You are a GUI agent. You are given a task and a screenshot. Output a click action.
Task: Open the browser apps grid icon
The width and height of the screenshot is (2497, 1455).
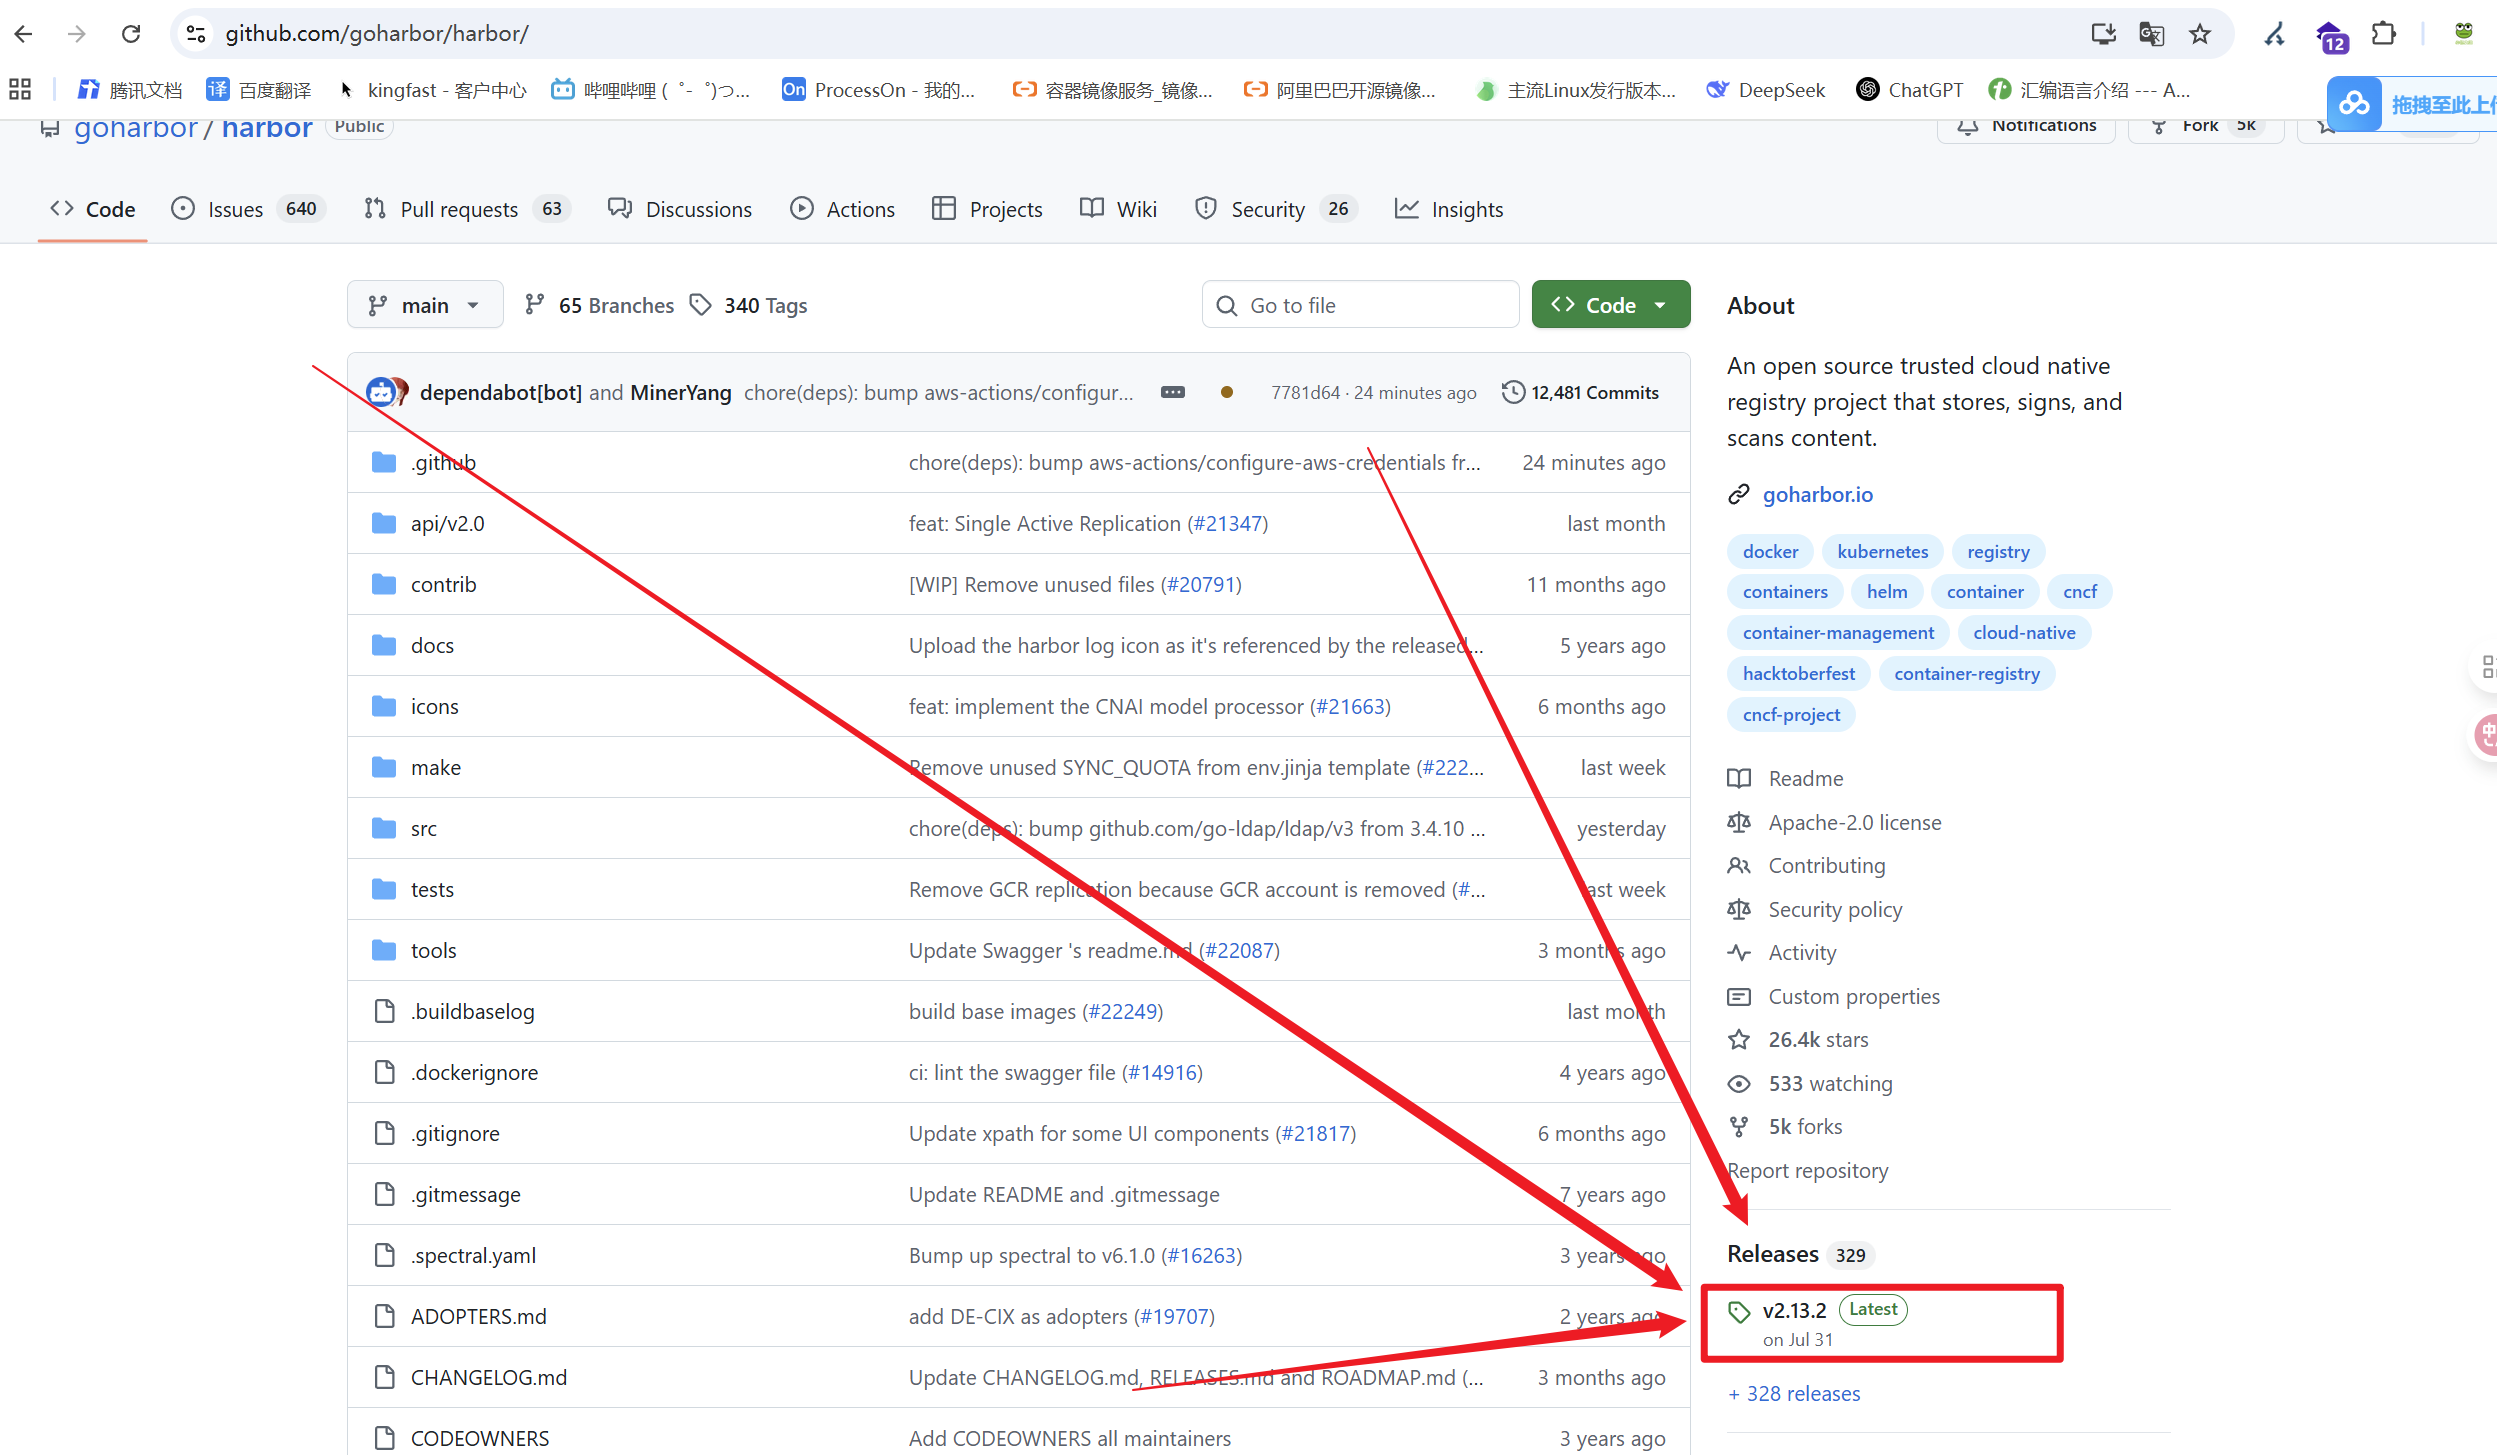20,89
